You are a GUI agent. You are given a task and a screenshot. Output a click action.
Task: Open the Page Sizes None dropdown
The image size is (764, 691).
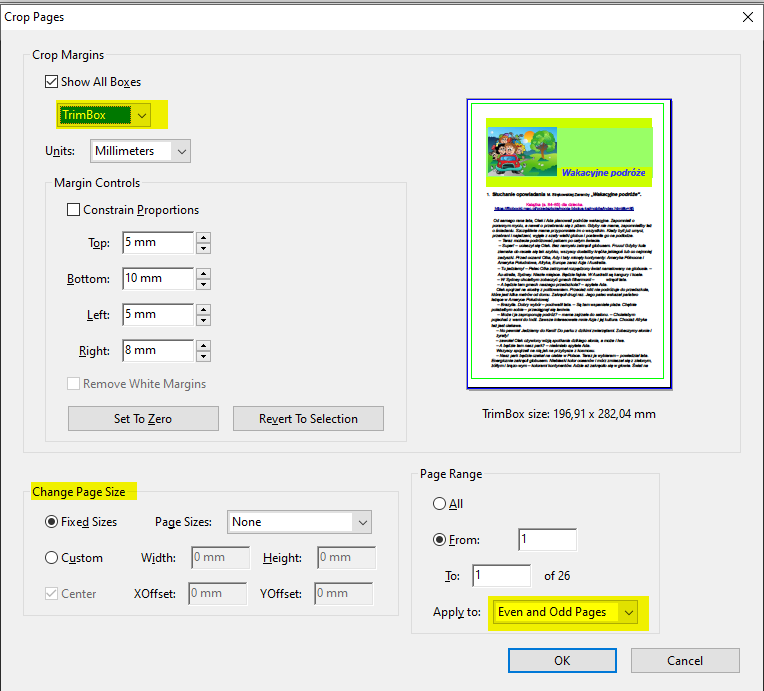click(x=299, y=522)
